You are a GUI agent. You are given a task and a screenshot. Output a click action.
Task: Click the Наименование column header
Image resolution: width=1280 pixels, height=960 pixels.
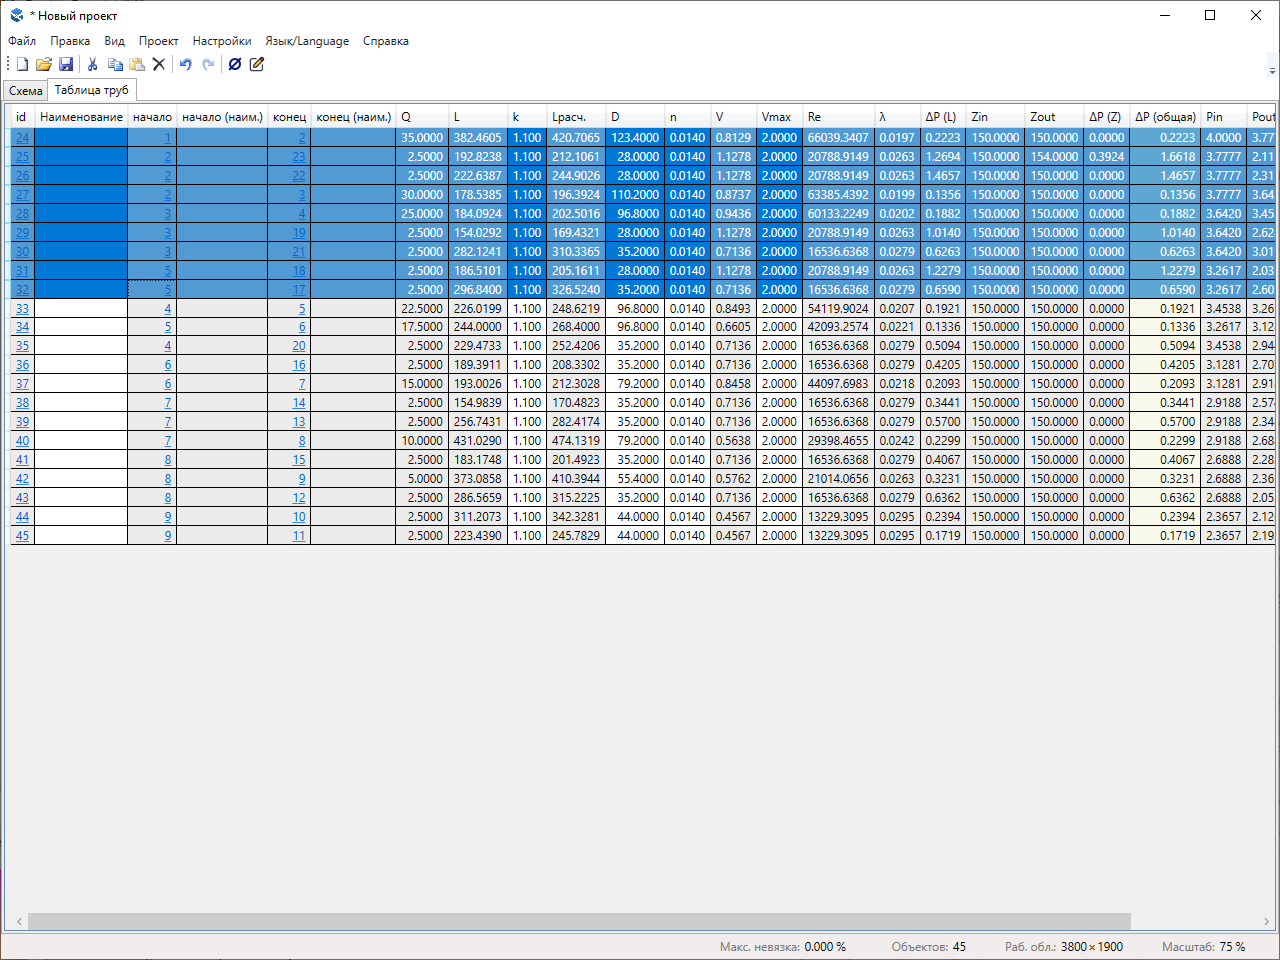[x=81, y=117]
